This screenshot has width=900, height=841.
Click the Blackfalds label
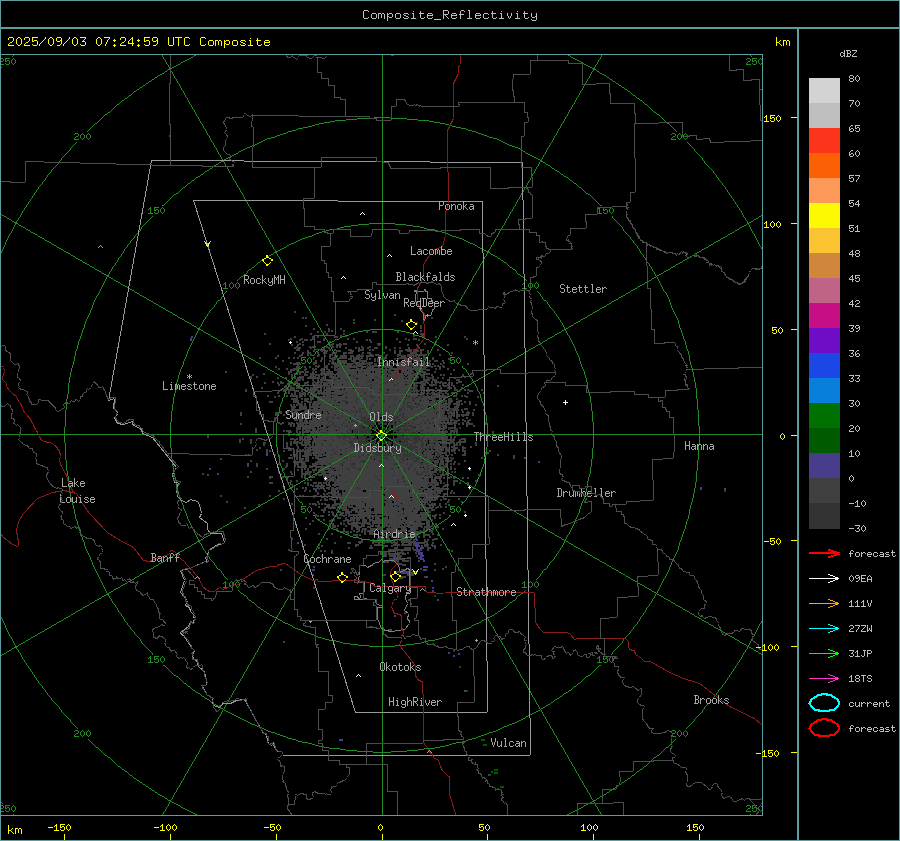coord(425,277)
